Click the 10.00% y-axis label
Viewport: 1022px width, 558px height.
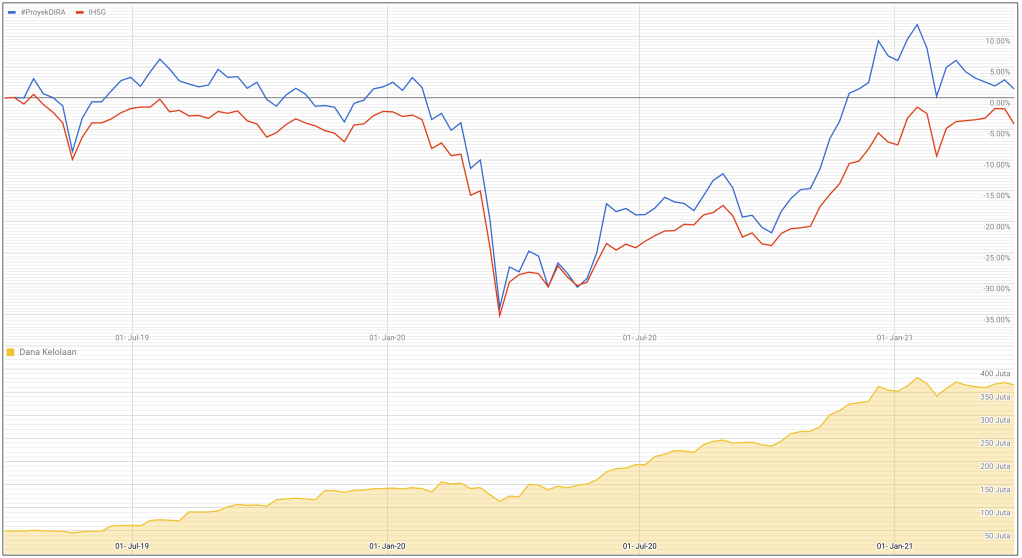(999, 41)
